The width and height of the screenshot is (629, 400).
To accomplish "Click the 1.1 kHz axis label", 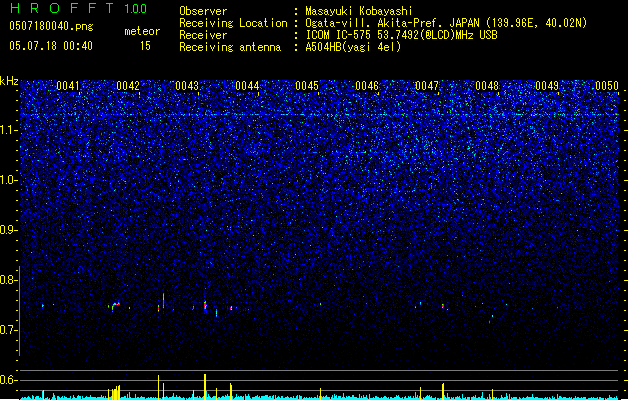I will coord(8,130).
